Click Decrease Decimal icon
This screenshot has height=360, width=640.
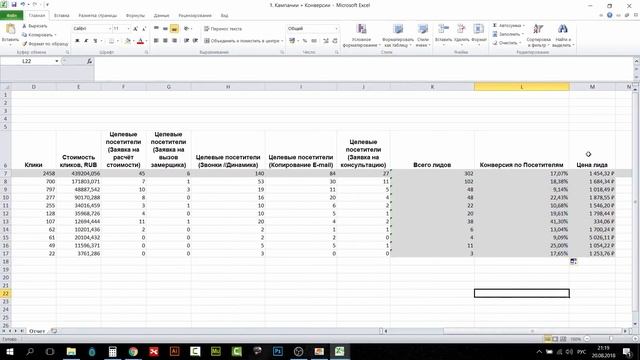(335, 41)
